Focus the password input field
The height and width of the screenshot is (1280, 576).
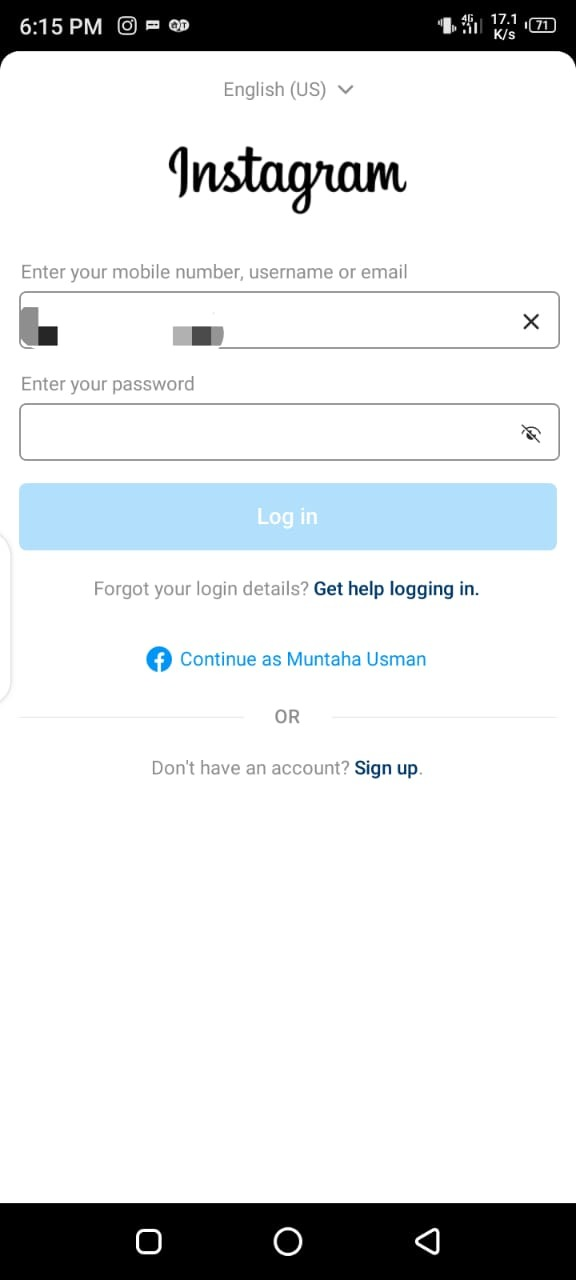coord(289,432)
